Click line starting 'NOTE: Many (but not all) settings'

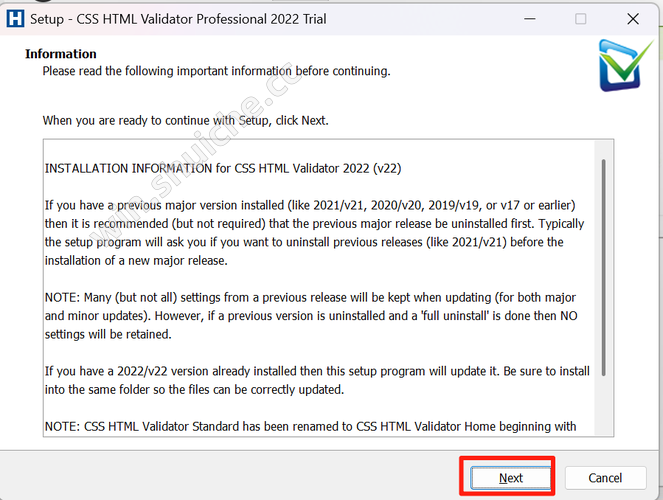[310, 298]
